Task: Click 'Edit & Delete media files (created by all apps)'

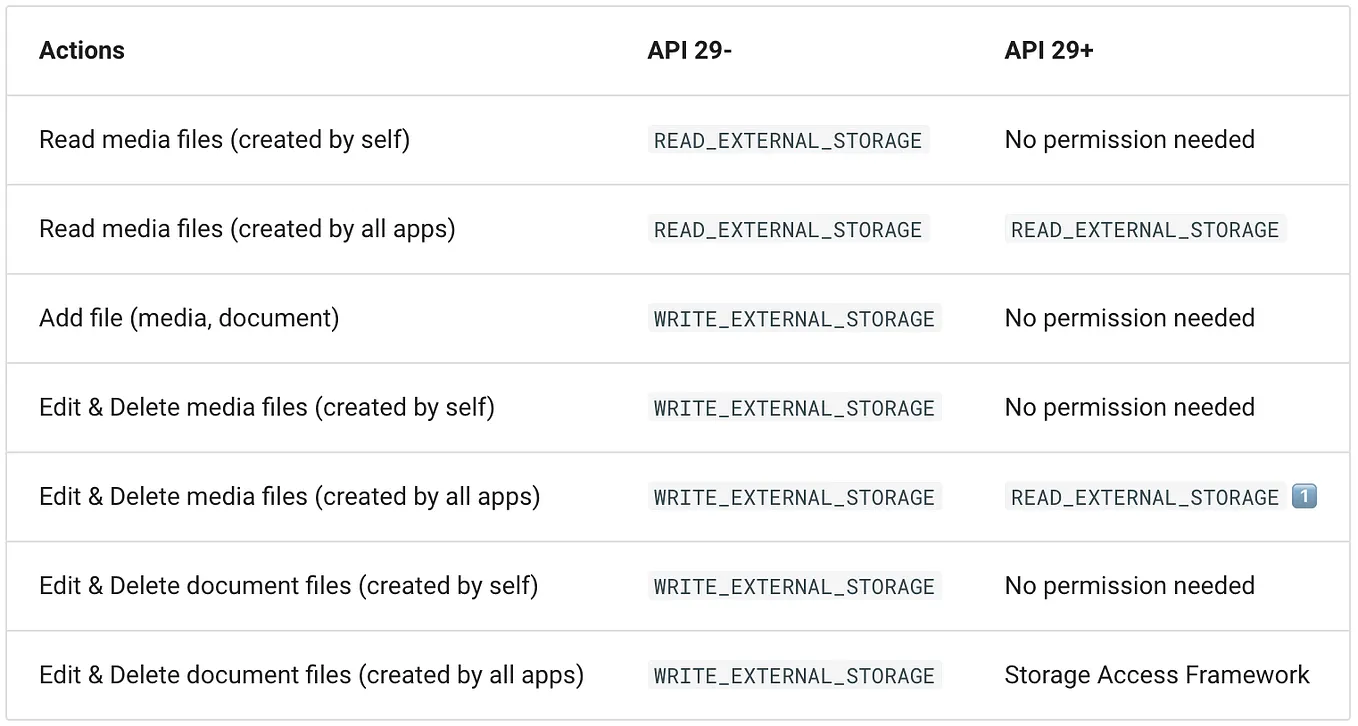Action: click(x=290, y=496)
